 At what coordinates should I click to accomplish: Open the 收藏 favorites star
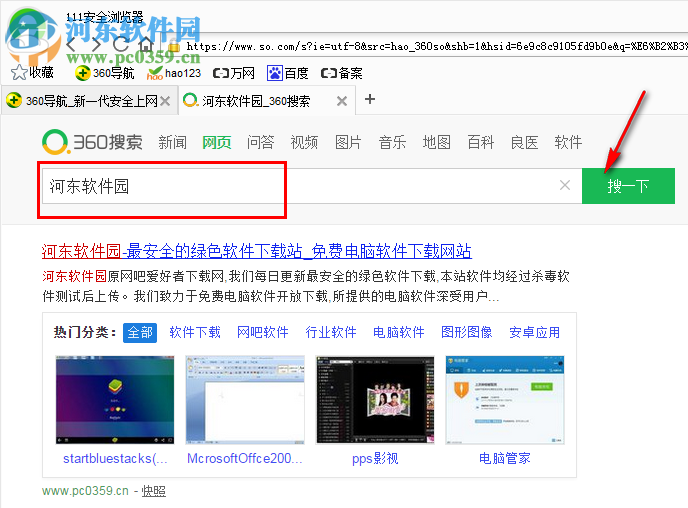(32, 72)
